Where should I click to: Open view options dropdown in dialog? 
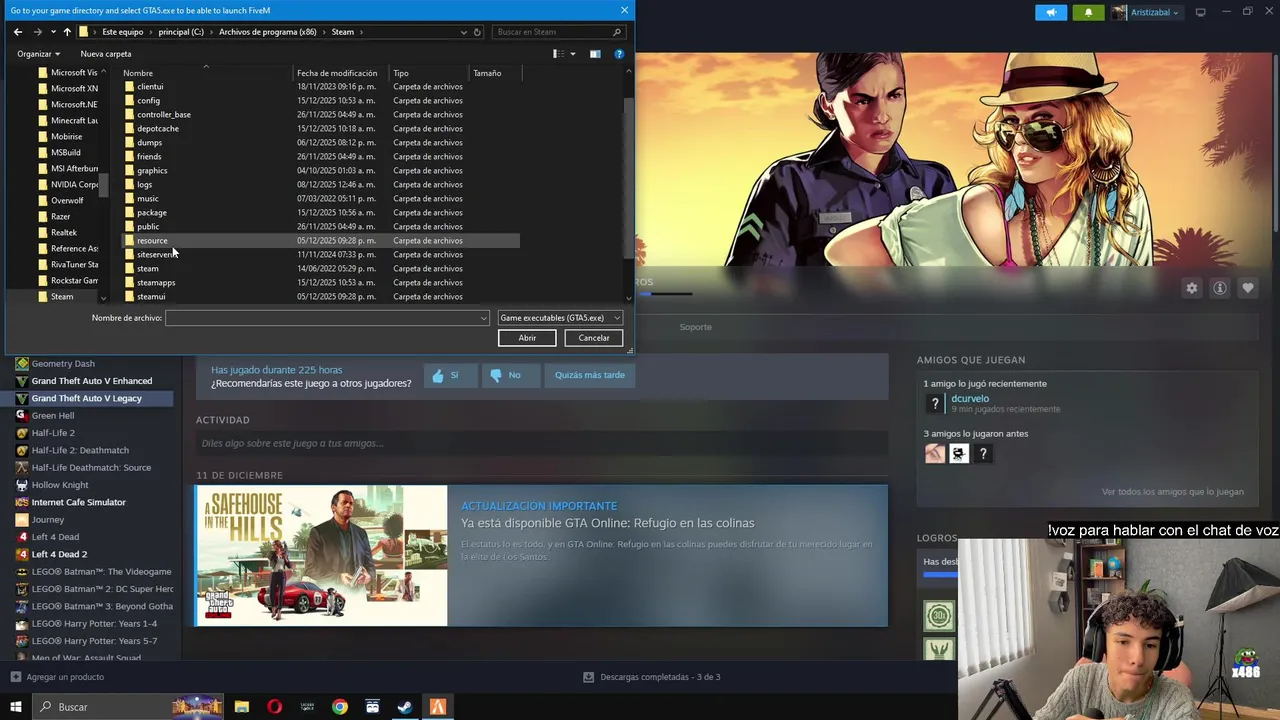coord(573,54)
